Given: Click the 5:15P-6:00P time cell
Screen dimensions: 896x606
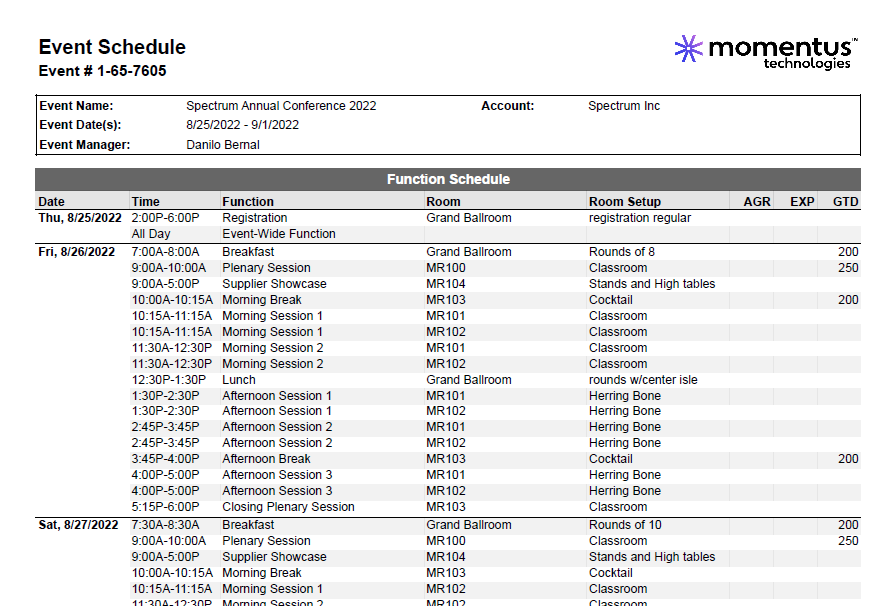Looking at the screenshot, I should (x=165, y=507).
